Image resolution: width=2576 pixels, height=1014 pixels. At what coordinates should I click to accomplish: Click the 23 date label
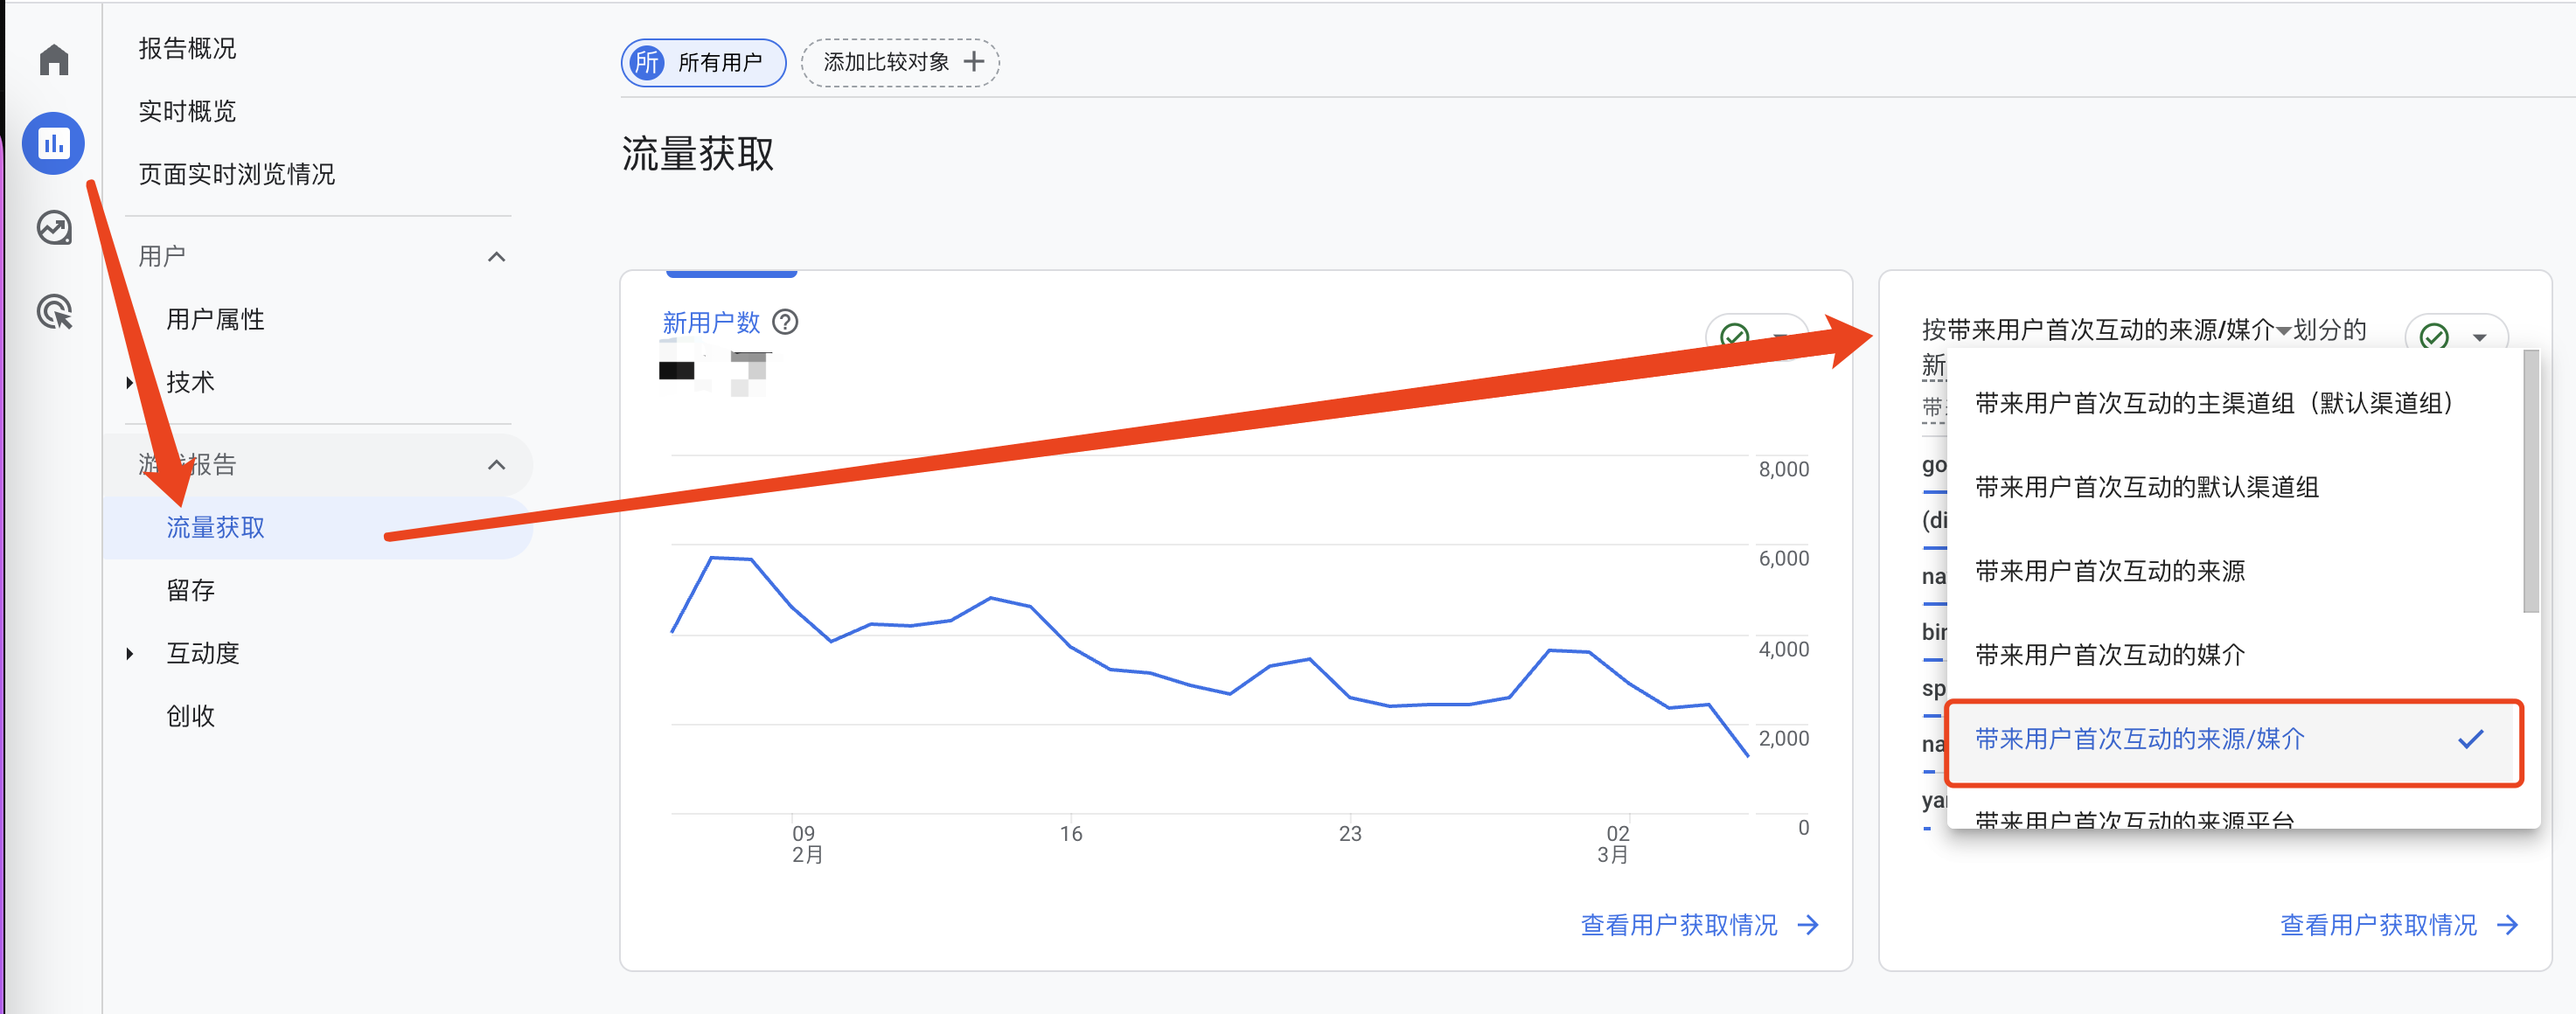tap(1350, 834)
